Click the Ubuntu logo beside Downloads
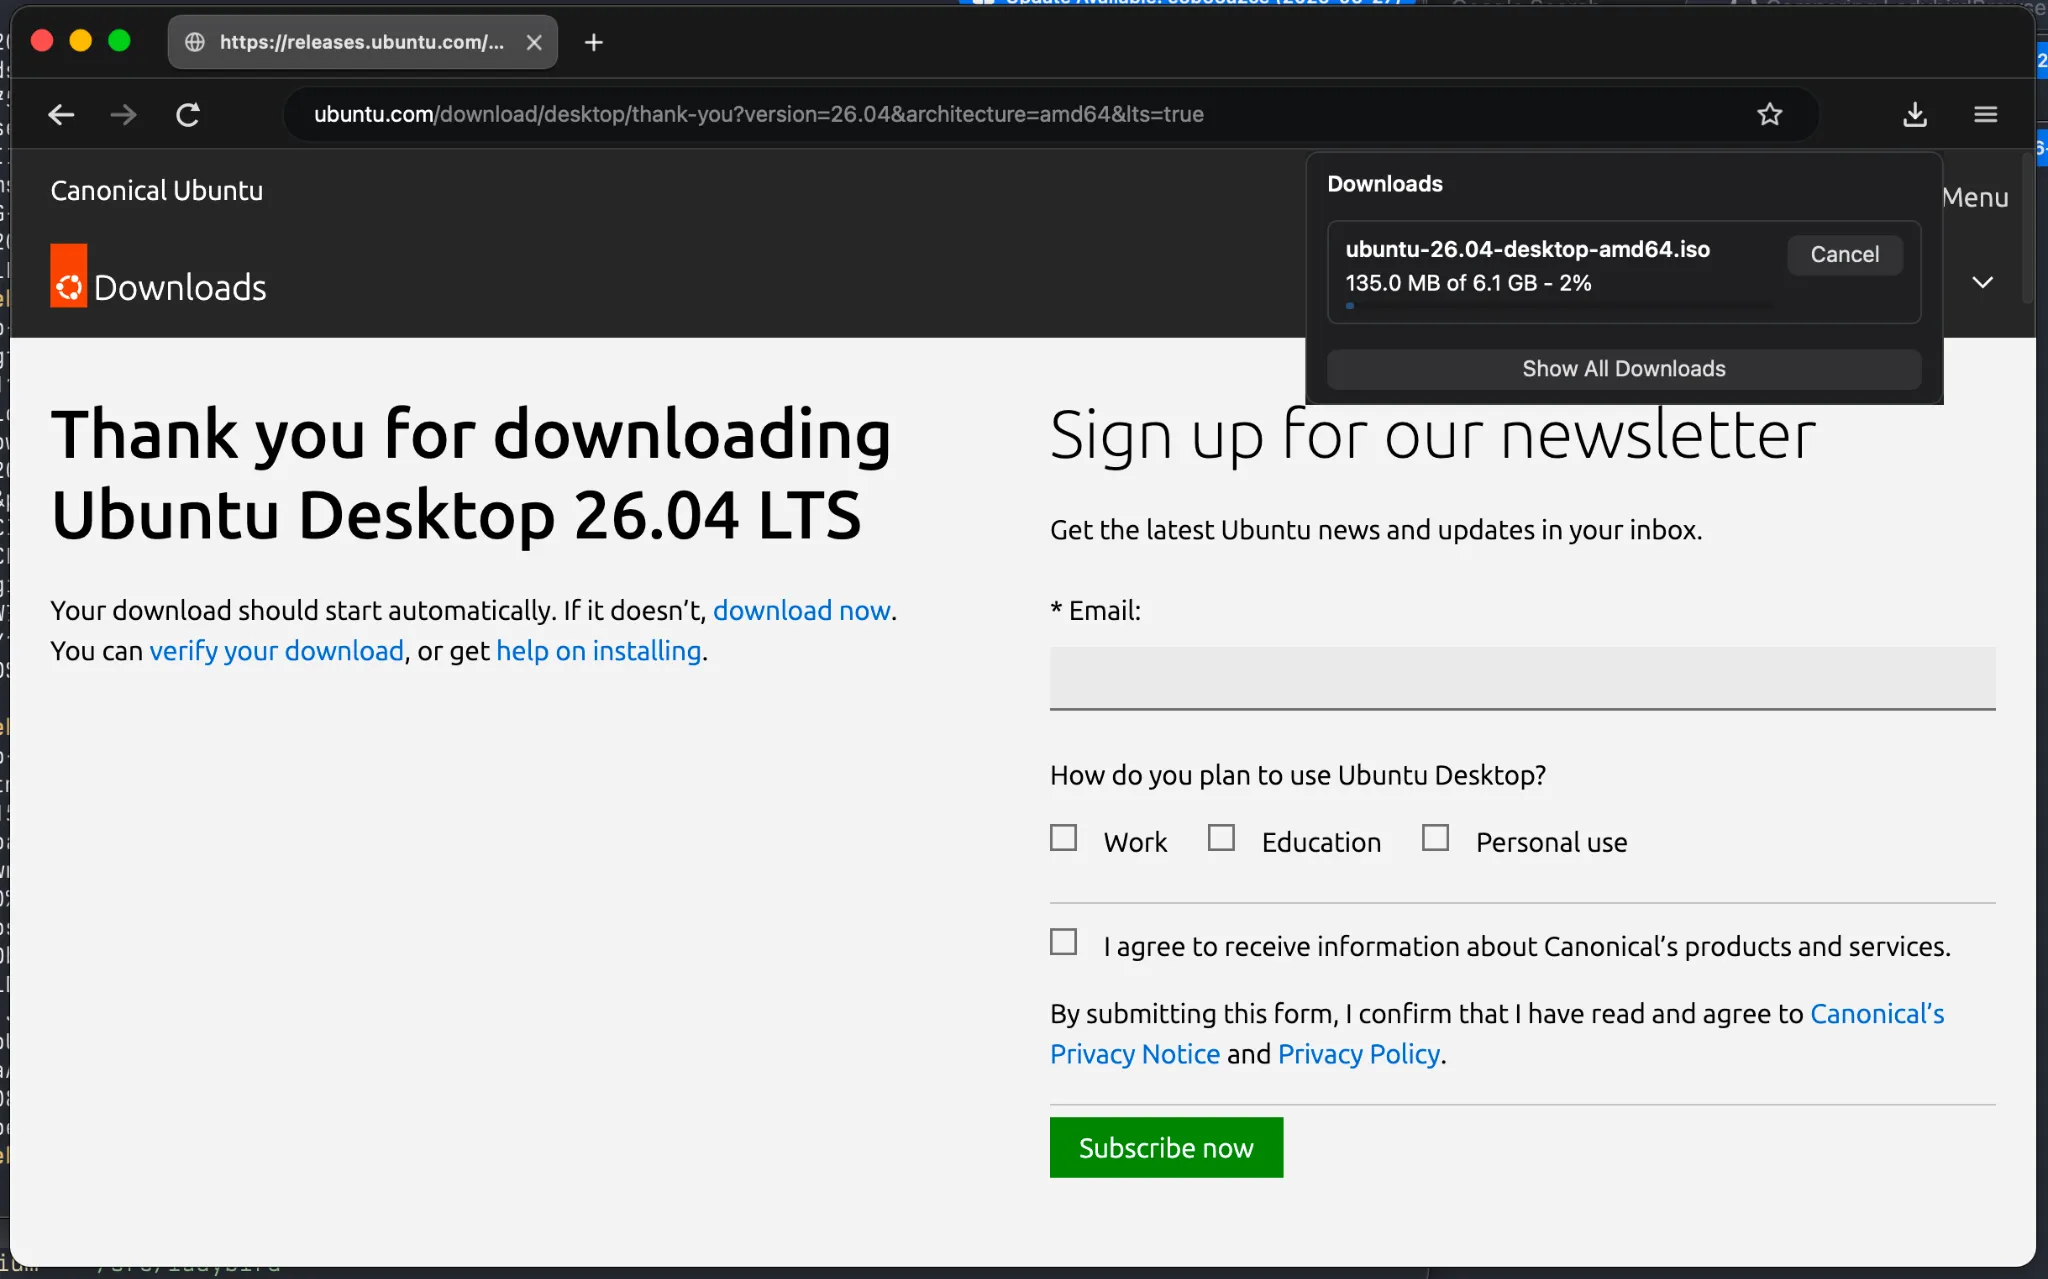 [x=69, y=275]
